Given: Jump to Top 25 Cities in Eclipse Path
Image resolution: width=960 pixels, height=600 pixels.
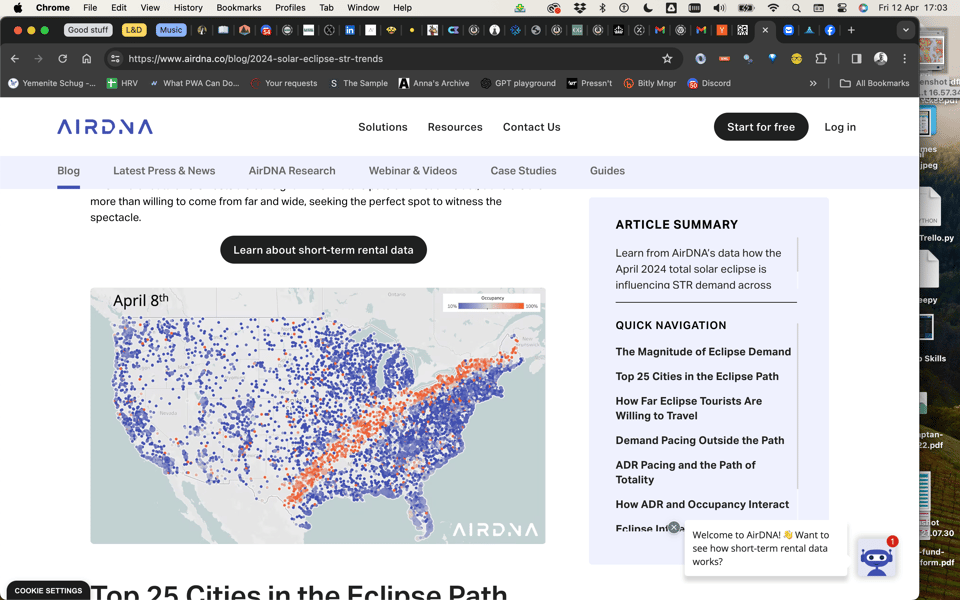Looking at the screenshot, I should pos(697,377).
